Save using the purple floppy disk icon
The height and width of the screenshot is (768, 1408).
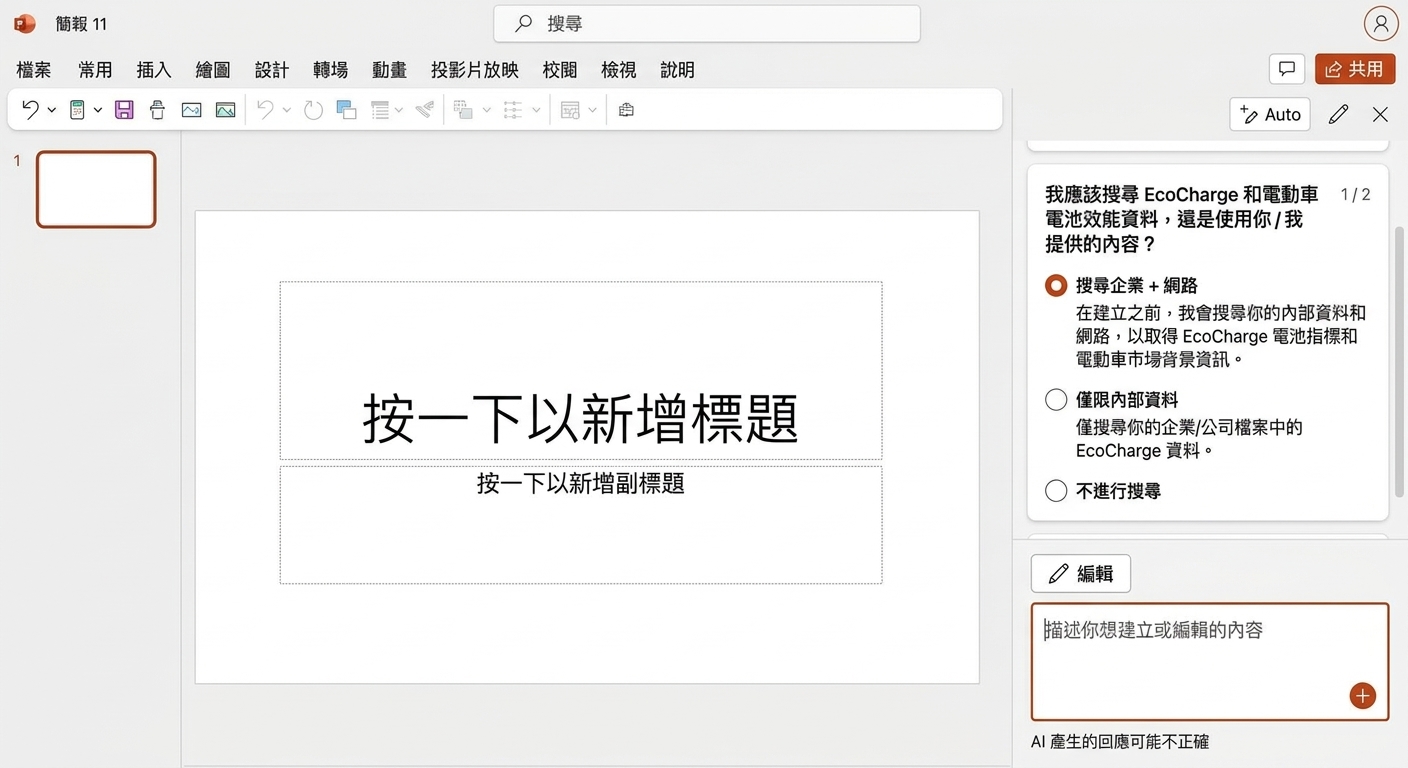[124, 110]
